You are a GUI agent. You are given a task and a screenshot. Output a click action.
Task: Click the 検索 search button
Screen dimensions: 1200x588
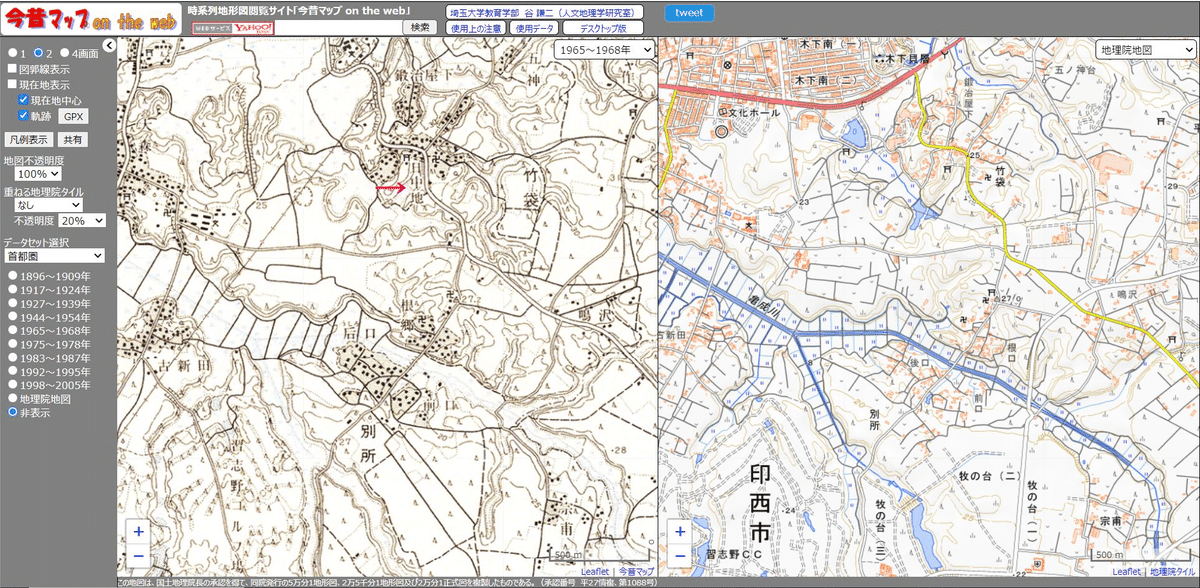pos(420,28)
